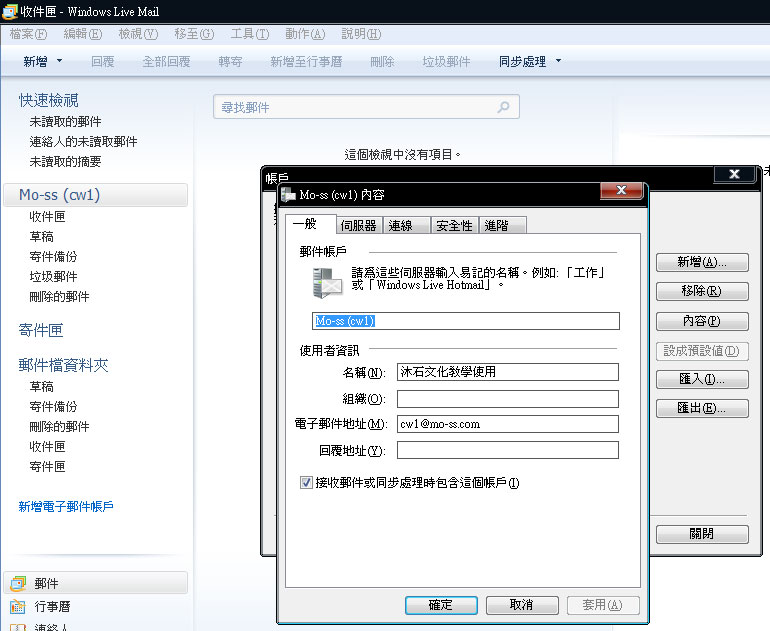Image resolution: width=770 pixels, height=631 pixels.
Task: Open the 動作 menu
Action: (305, 34)
